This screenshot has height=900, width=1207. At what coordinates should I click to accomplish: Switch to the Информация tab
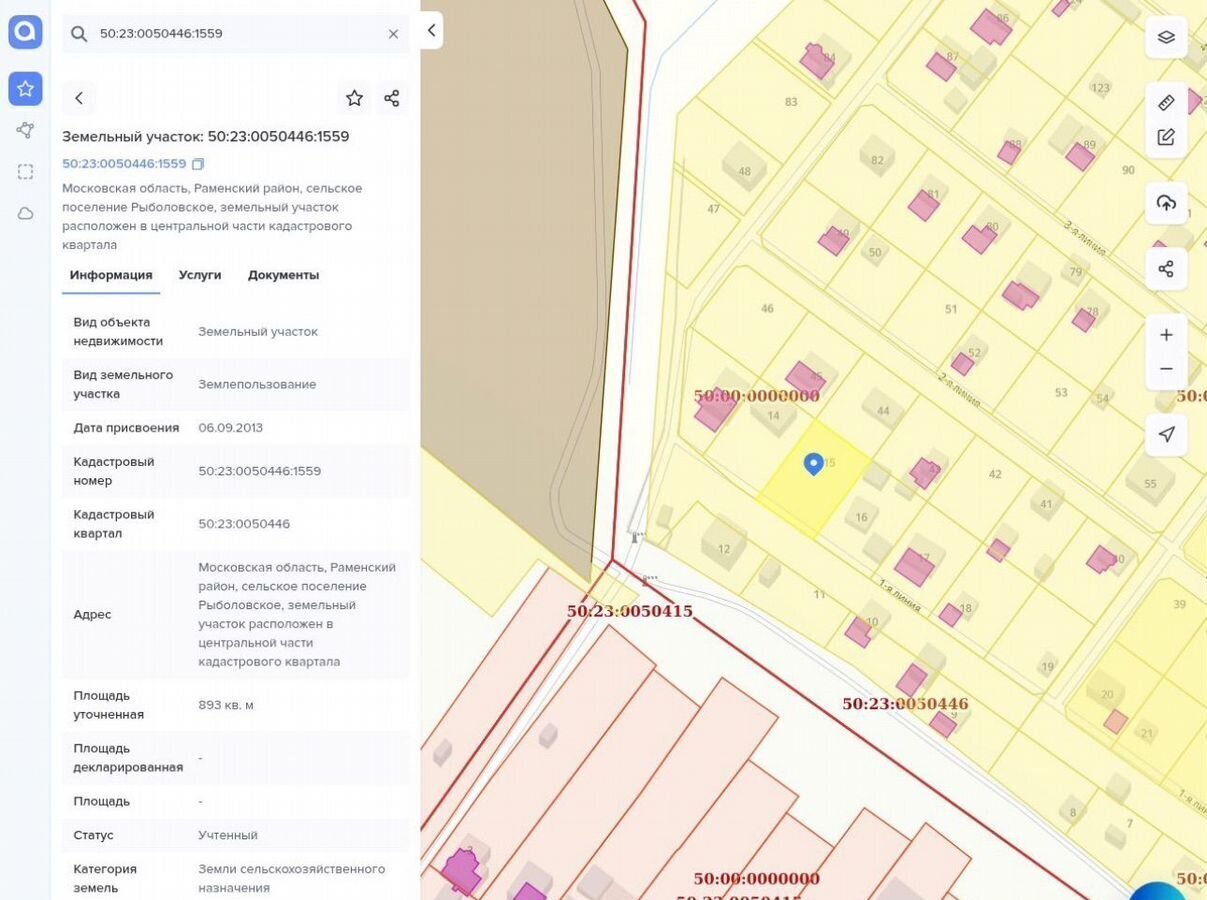click(x=111, y=275)
